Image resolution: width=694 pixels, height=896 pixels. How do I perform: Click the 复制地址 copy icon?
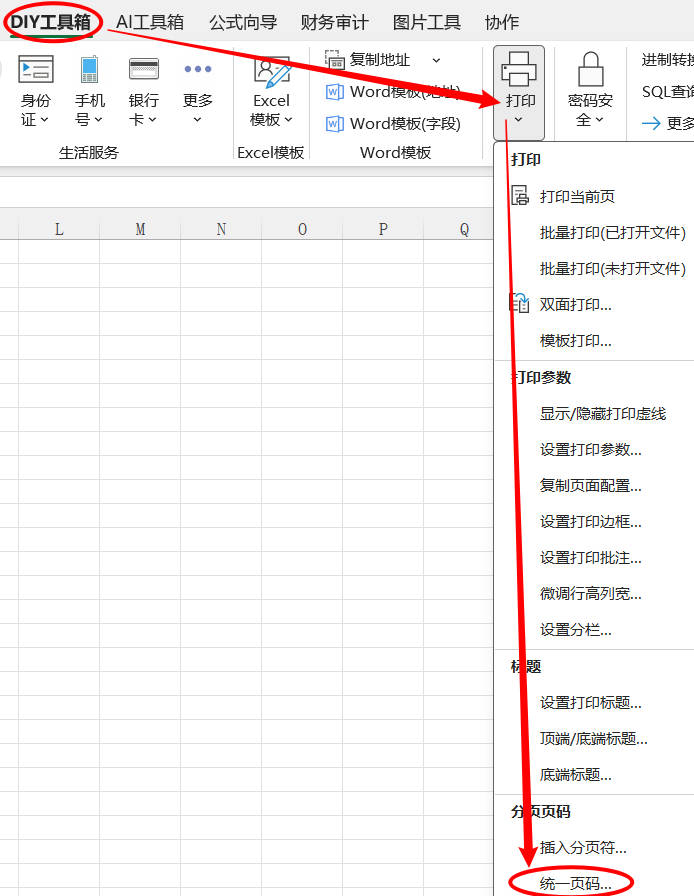(335, 60)
